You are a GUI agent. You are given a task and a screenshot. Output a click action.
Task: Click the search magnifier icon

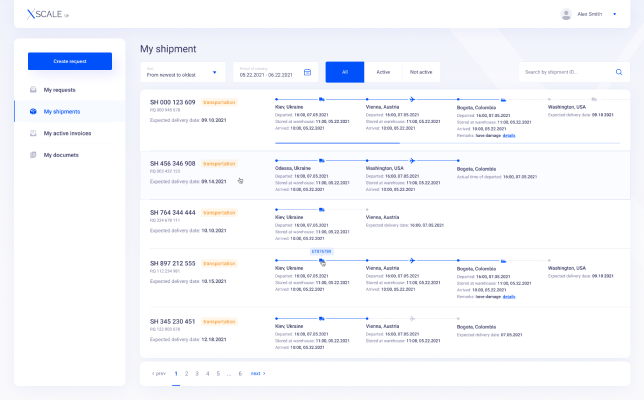[619, 72]
